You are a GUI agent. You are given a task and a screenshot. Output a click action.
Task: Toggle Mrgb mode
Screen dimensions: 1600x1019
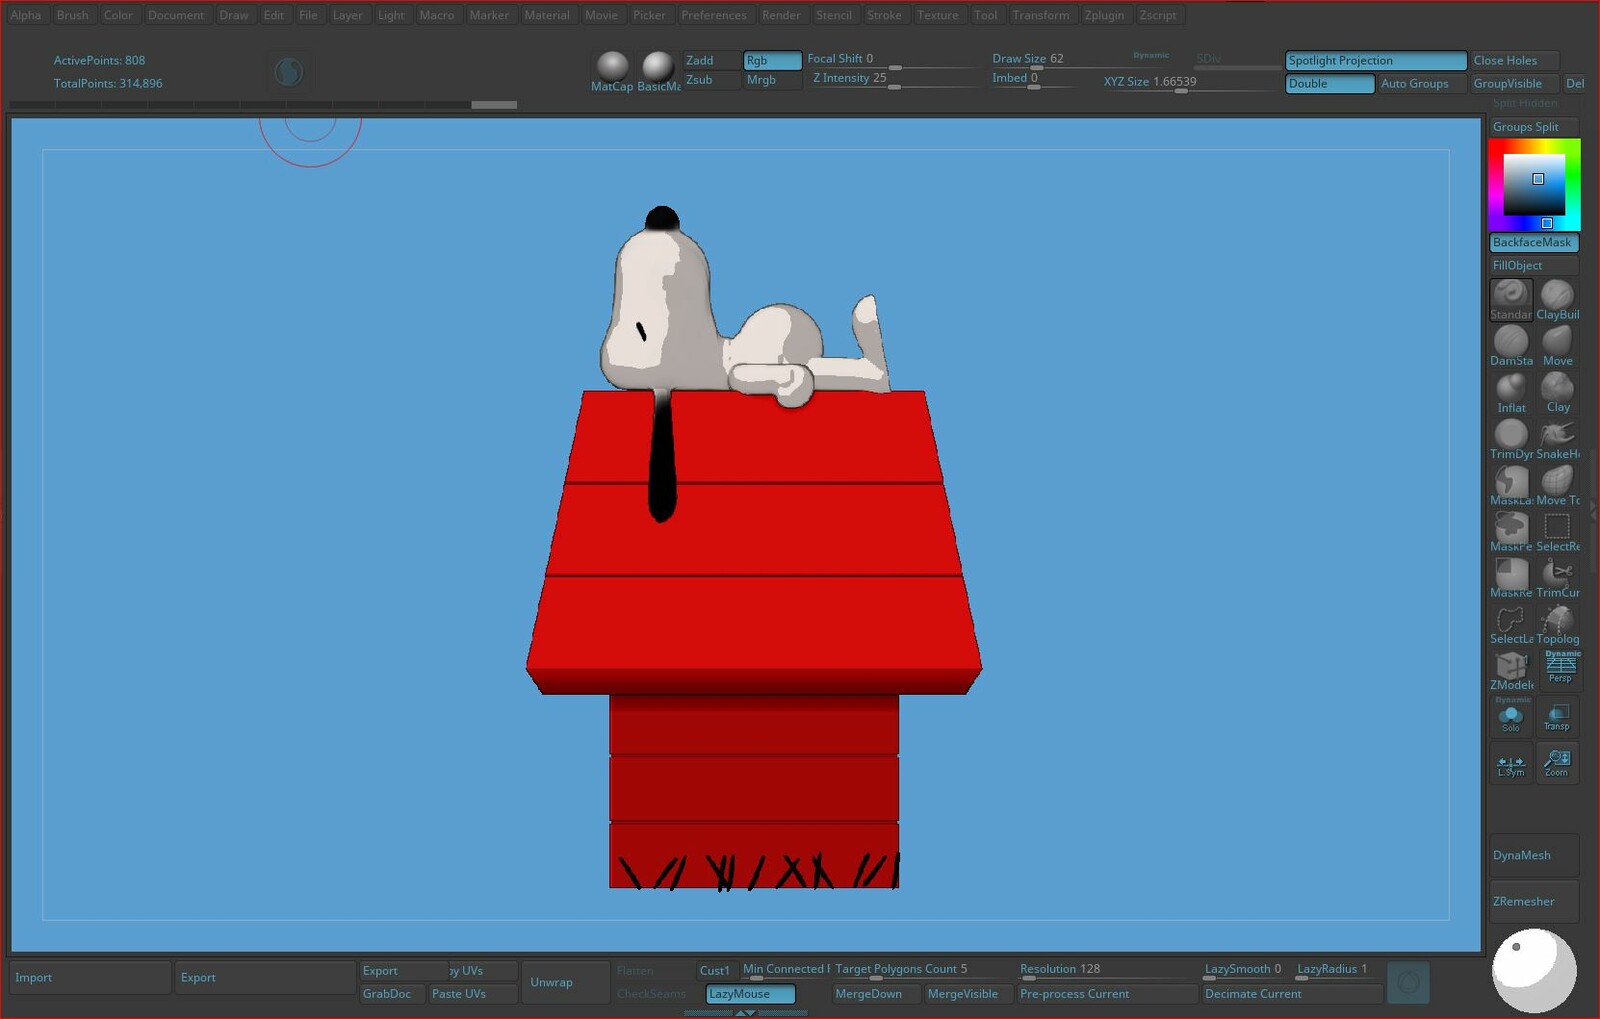772,80
